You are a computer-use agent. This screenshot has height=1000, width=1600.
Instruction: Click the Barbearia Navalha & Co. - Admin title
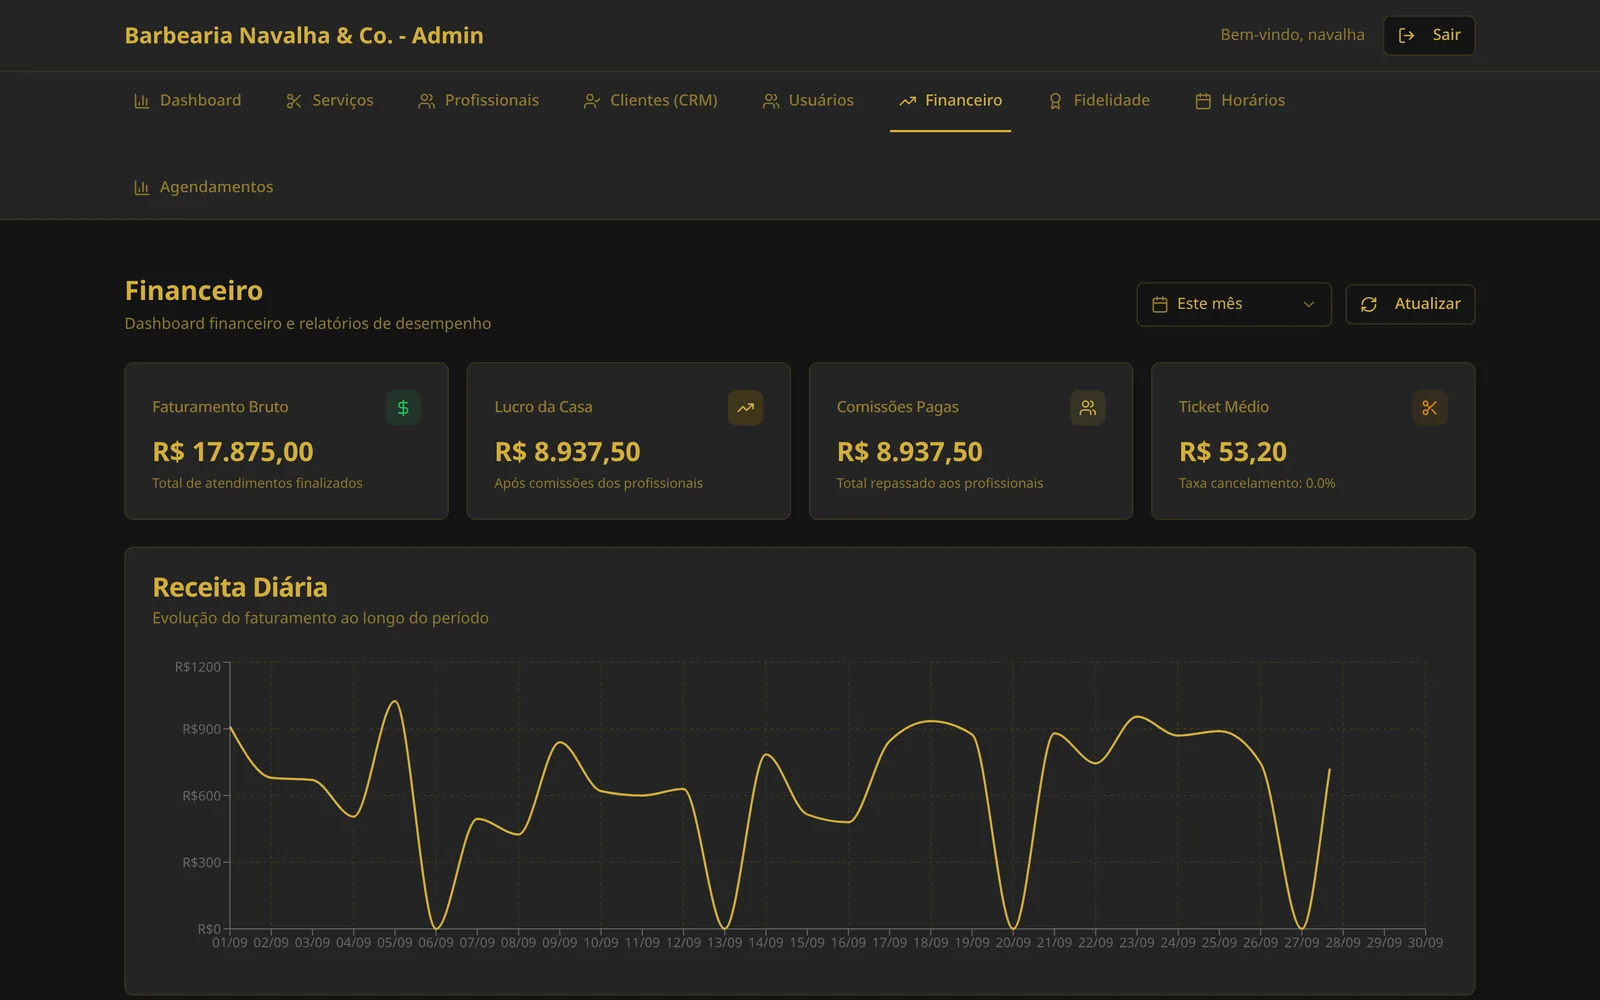pyautogui.click(x=304, y=36)
